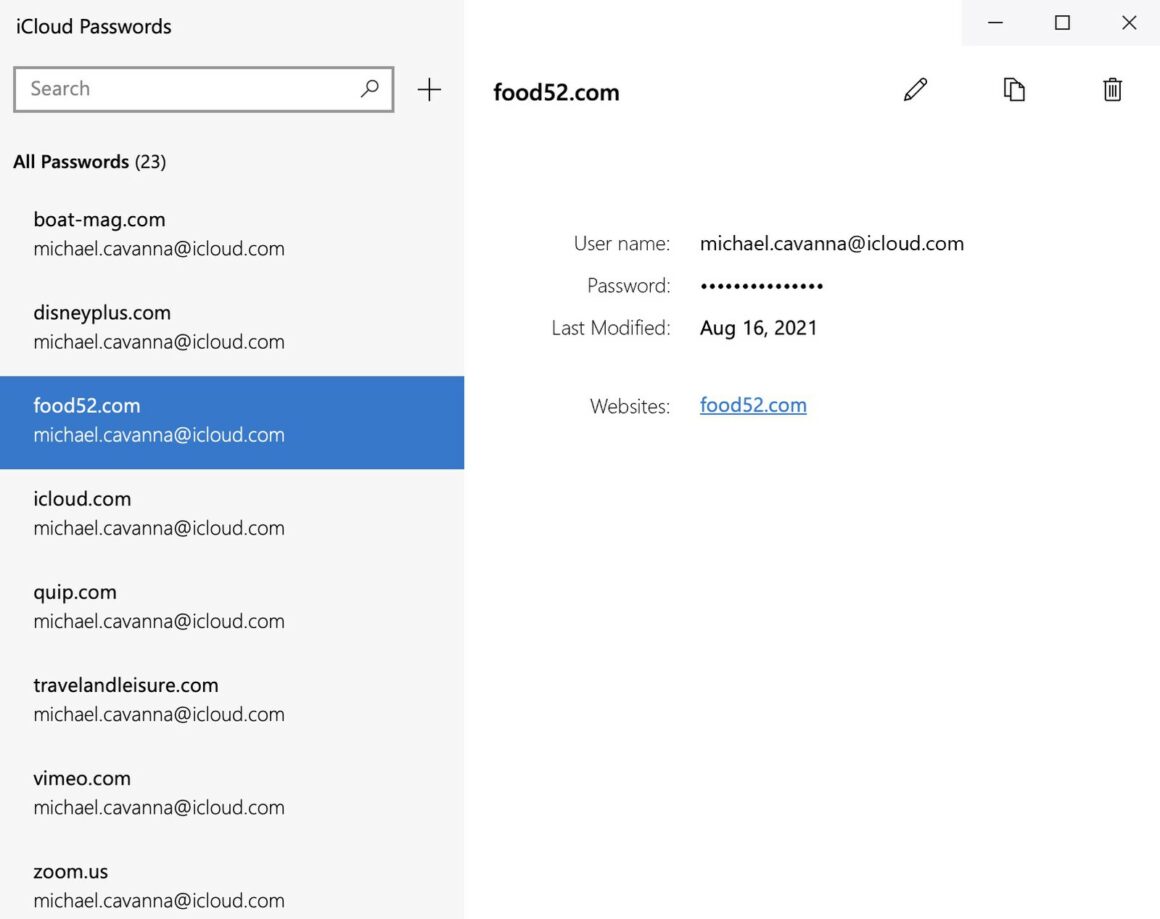This screenshot has height=919, width=1160.
Task: Click the magnifying glass in the search box
Action: pyautogui.click(x=370, y=89)
